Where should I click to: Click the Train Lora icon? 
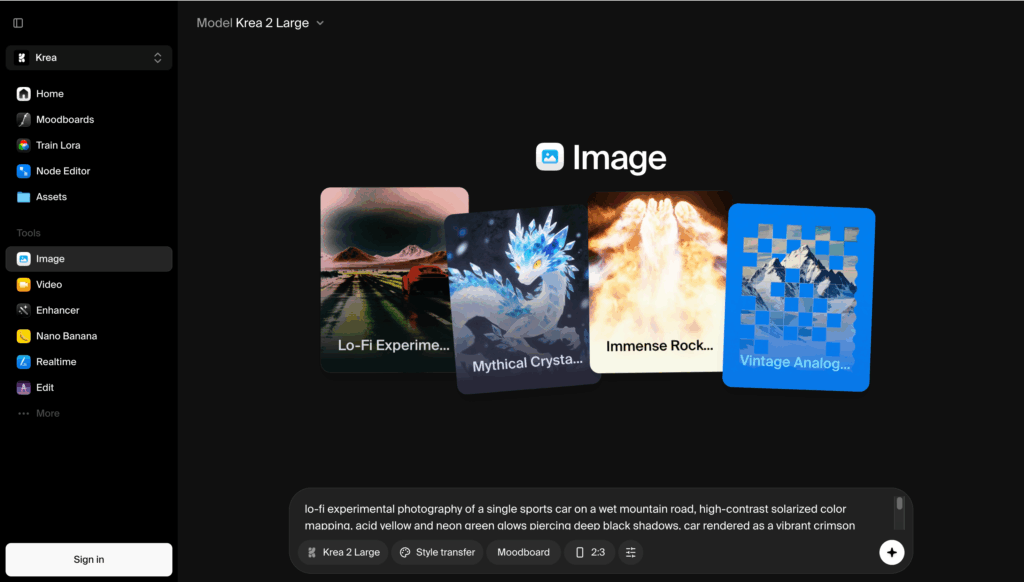(24, 145)
